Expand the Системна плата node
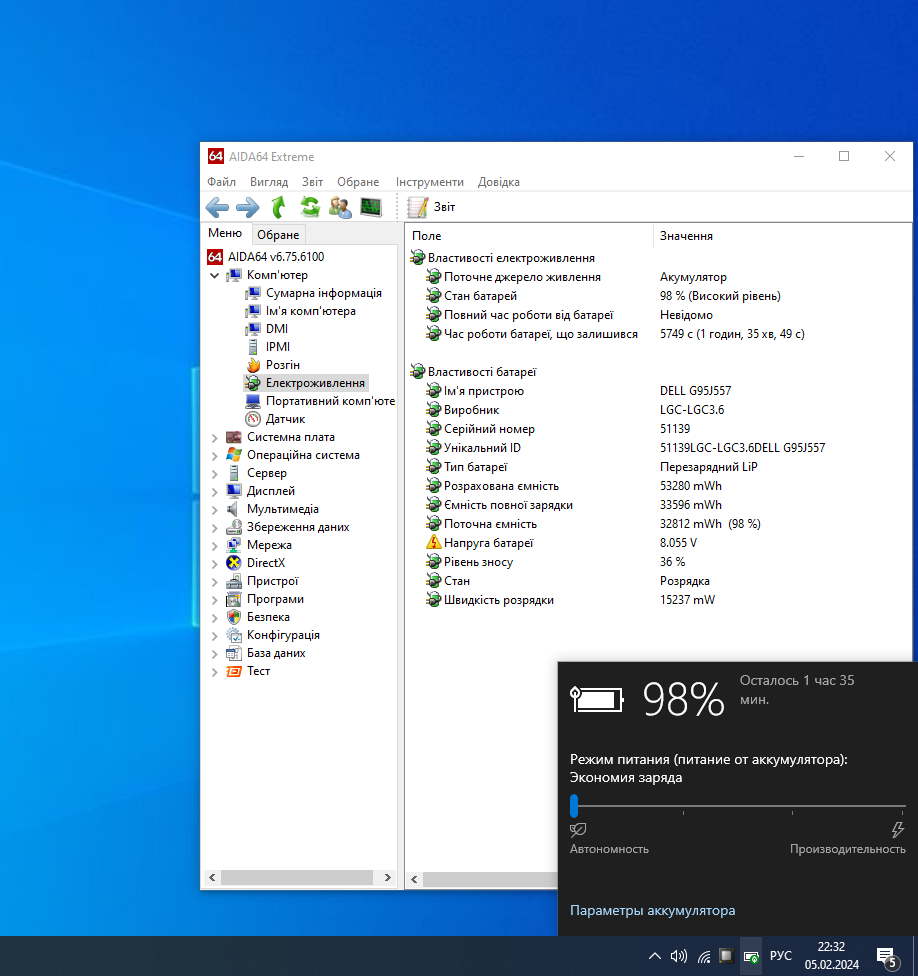Viewport: 918px width, 976px height. click(215, 437)
